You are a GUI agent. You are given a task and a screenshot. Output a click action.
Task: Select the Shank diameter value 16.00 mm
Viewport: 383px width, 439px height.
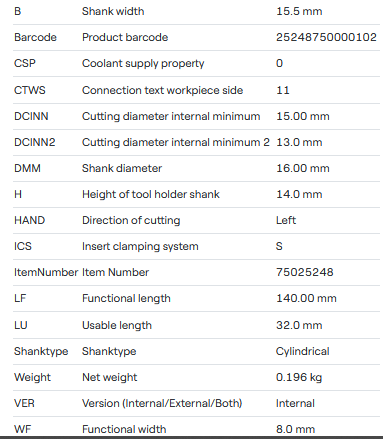(x=302, y=168)
